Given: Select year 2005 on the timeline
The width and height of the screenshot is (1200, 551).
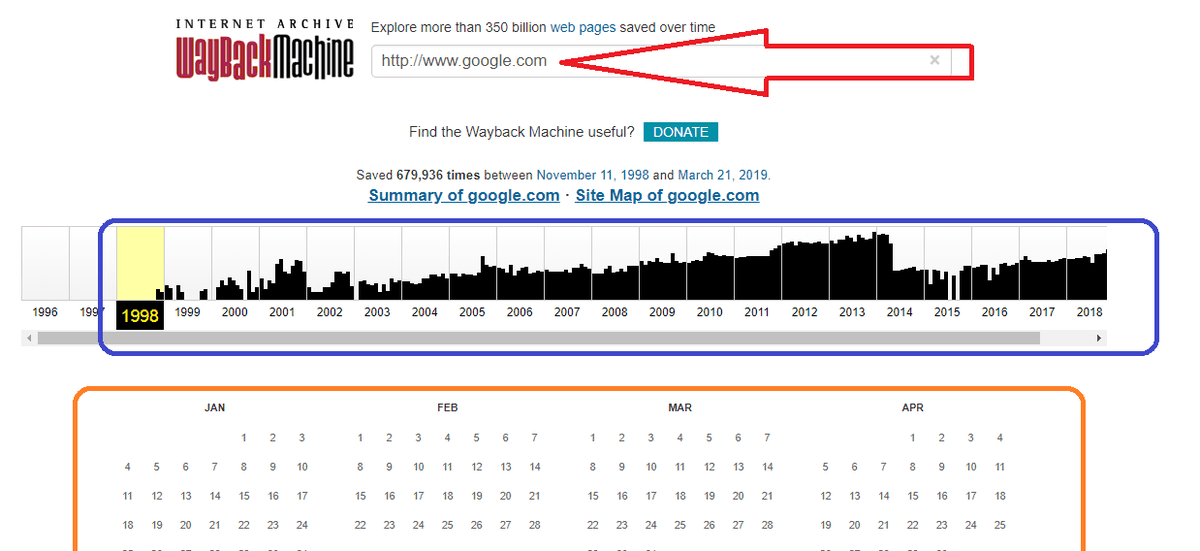Looking at the screenshot, I should [x=472, y=312].
